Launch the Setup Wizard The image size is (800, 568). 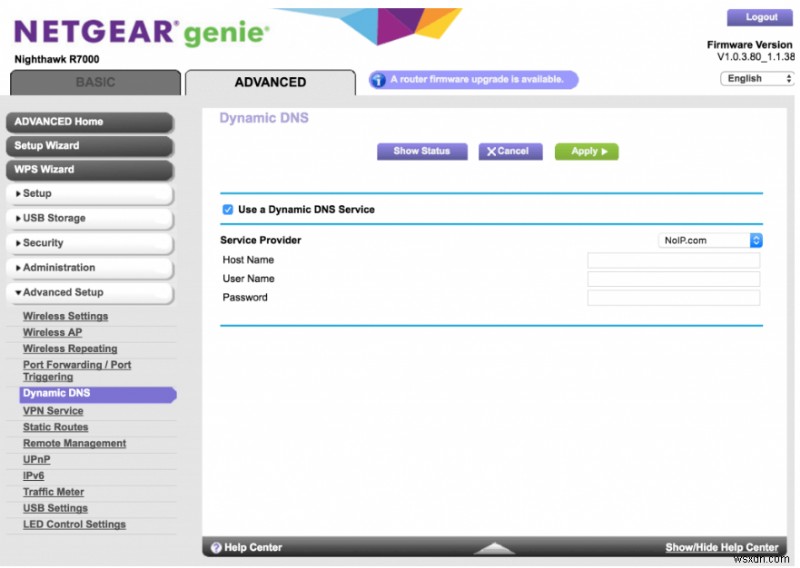click(90, 146)
